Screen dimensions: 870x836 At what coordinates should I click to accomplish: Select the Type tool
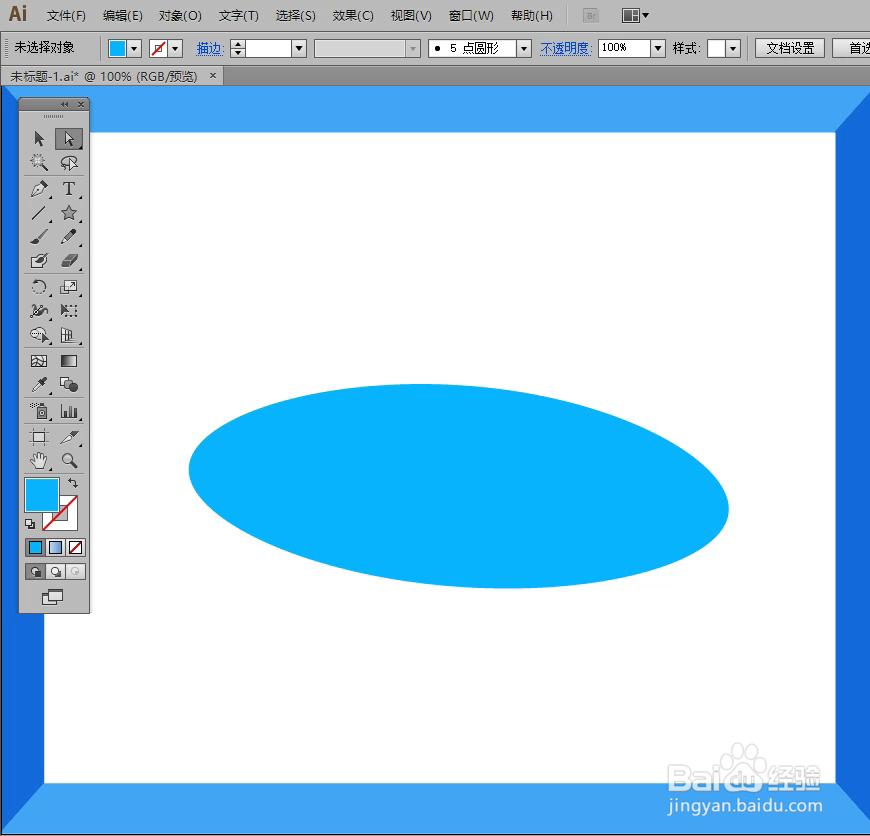69,189
